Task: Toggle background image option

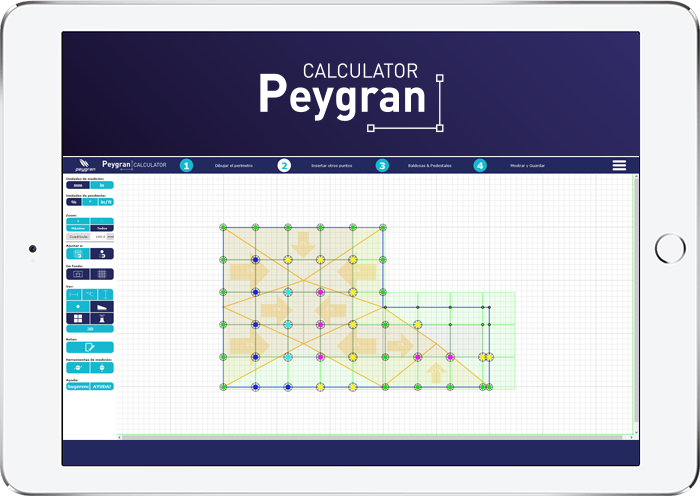Action: click(78, 274)
